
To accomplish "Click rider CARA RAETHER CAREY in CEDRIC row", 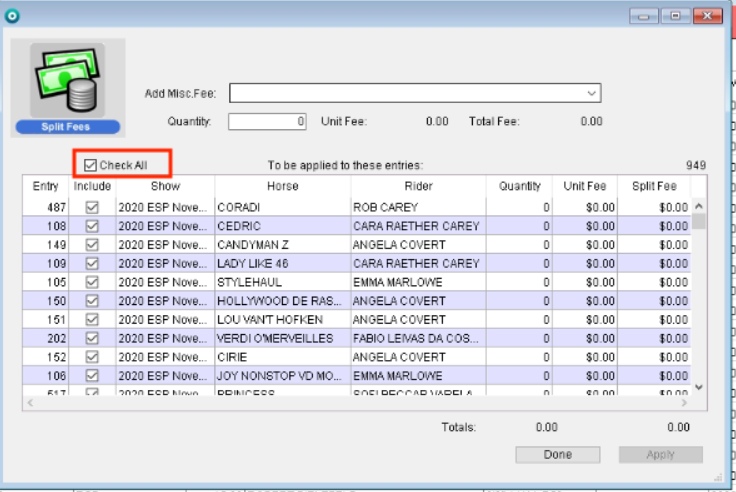I will pos(418,226).
